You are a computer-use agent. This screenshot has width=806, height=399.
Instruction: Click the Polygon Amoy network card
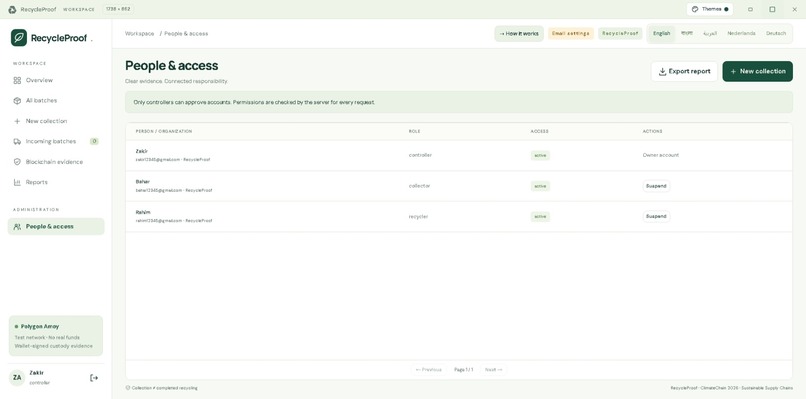56,336
